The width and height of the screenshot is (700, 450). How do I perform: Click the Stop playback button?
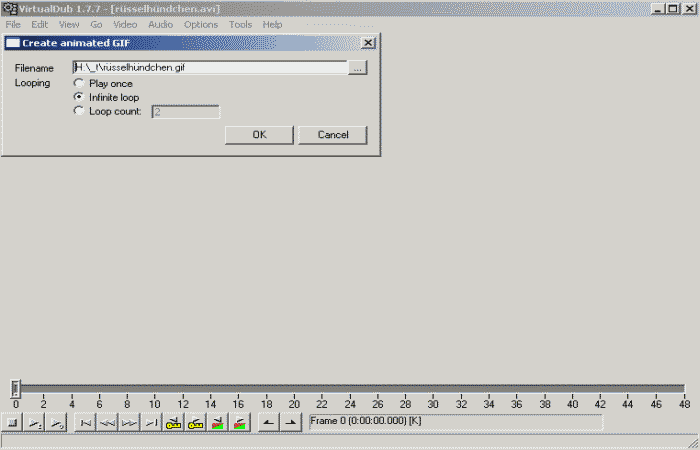click(x=13, y=424)
